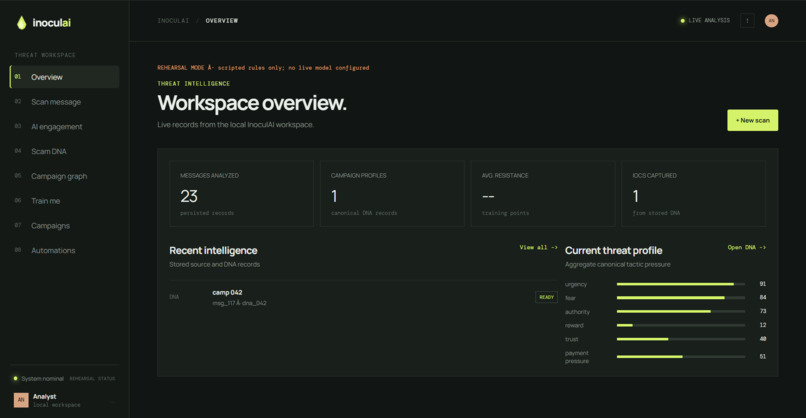Screen dimensions: 806x418
Task: Click the + New scan button
Action: pos(752,120)
